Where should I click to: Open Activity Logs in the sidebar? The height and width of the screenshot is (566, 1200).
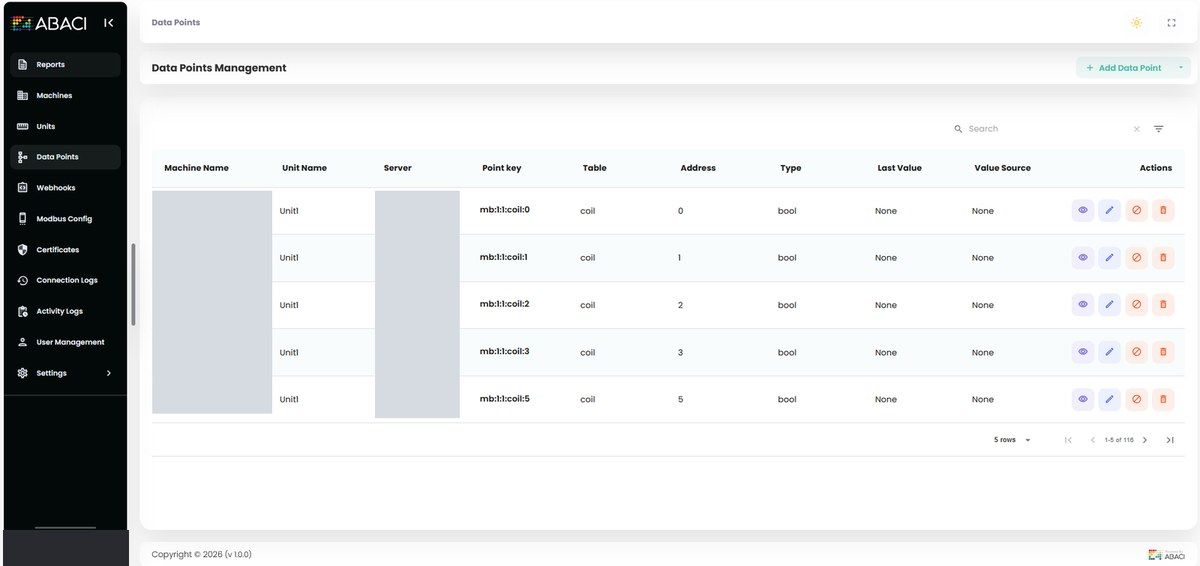(x=65, y=311)
